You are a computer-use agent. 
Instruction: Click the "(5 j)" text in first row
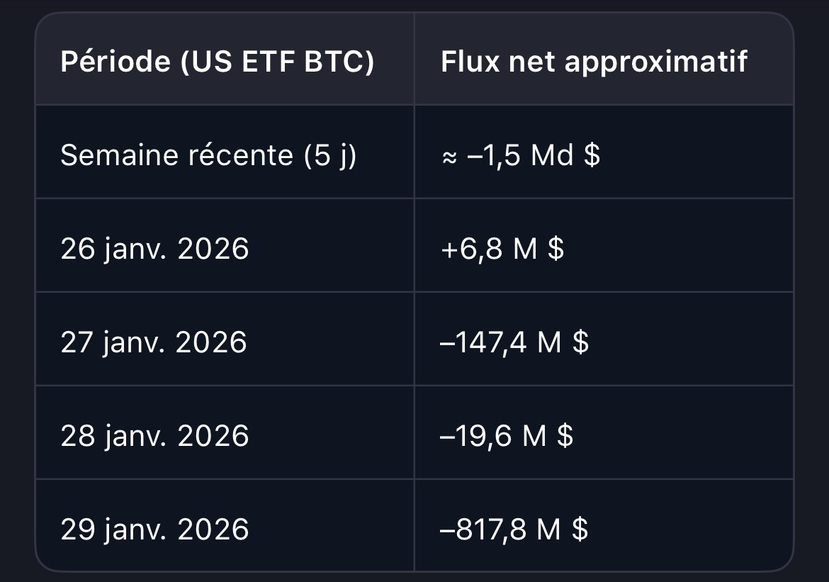tap(330, 156)
